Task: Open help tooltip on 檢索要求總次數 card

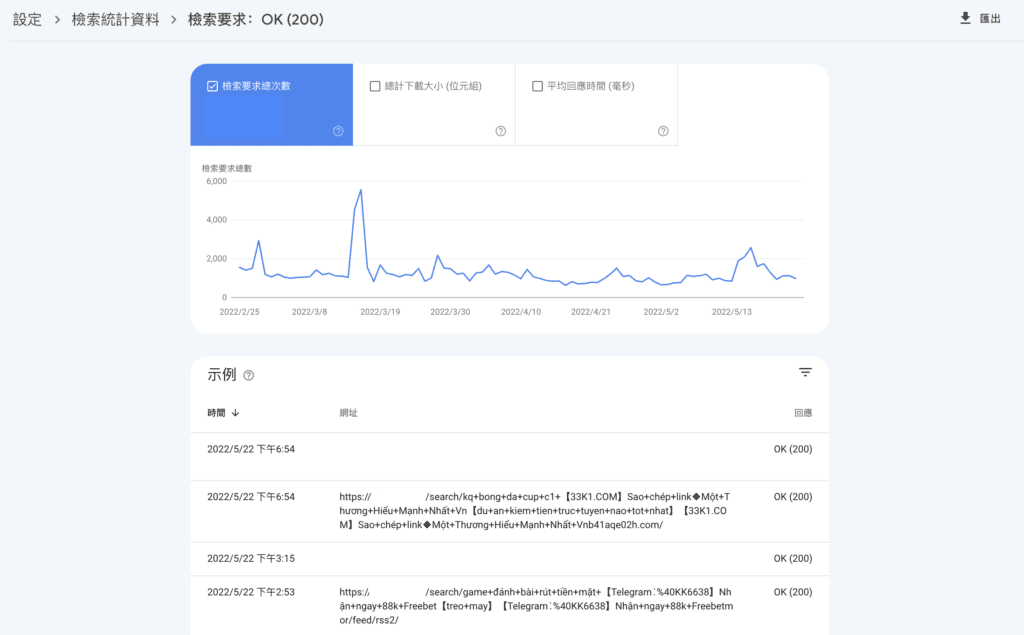Action: tap(338, 131)
